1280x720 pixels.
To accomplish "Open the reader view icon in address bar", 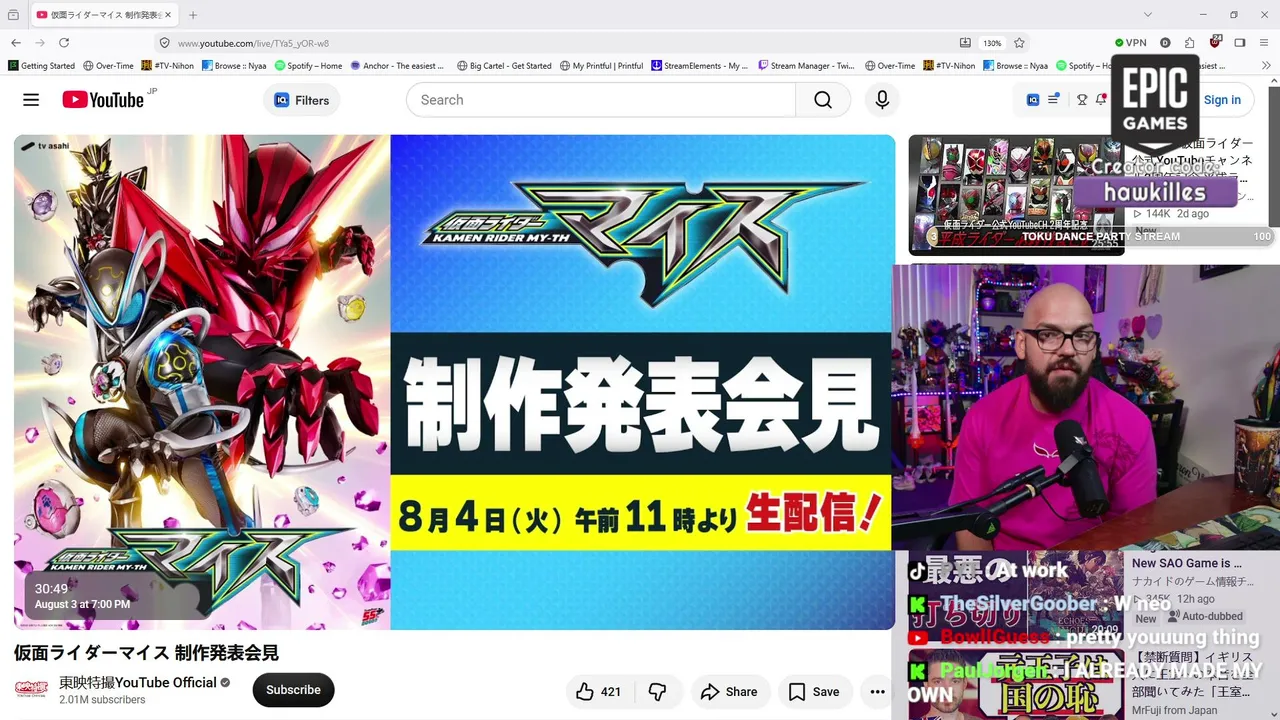I will (x=965, y=43).
